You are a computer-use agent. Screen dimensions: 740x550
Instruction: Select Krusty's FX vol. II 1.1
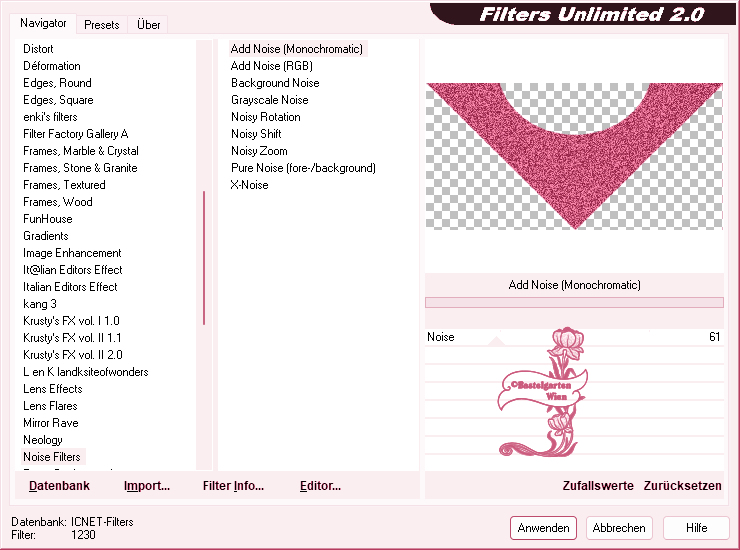pyautogui.click(x=72, y=338)
